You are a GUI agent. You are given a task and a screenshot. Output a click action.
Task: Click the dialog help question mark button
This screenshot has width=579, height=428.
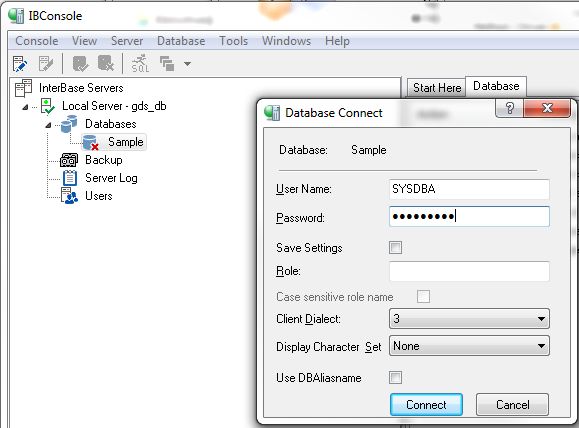tap(510, 108)
